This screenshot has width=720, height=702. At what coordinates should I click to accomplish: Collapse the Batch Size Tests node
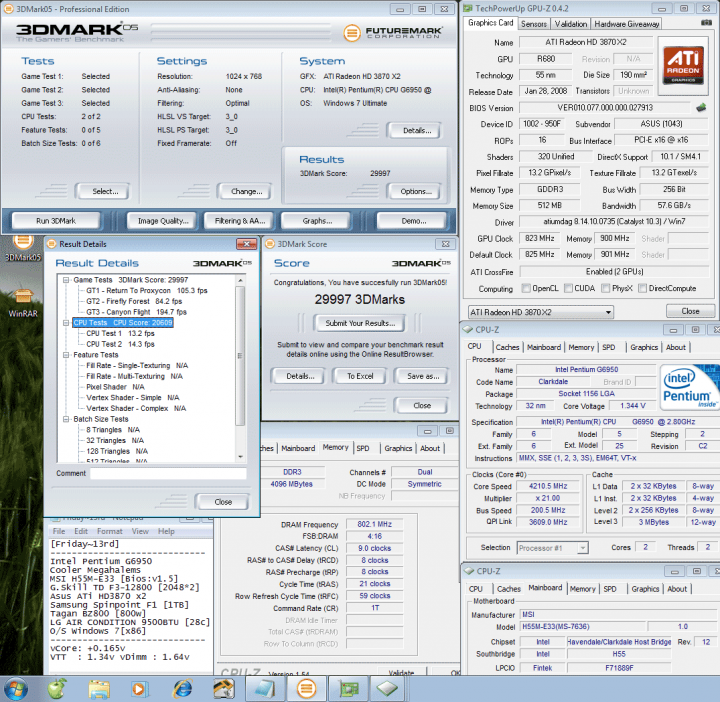coord(66,419)
